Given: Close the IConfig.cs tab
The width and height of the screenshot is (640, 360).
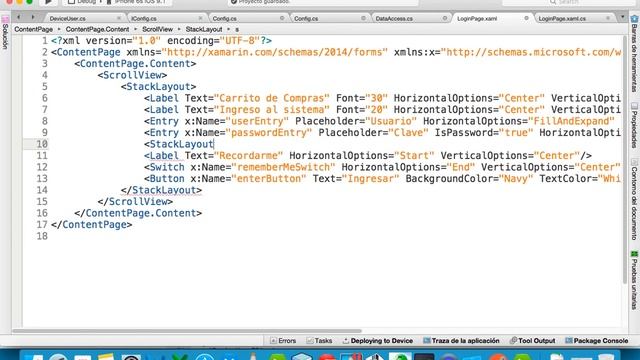Looking at the screenshot, I should (x=200, y=18).
